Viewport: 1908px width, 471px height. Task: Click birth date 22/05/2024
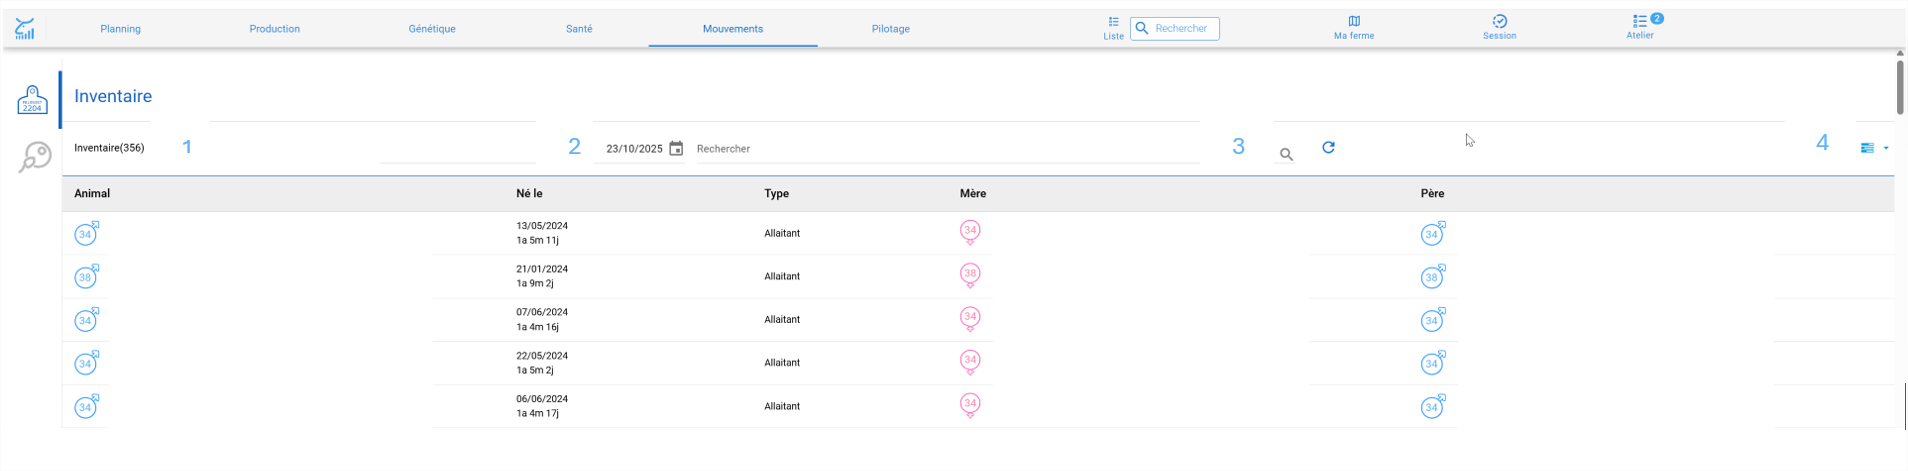pos(542,356)
